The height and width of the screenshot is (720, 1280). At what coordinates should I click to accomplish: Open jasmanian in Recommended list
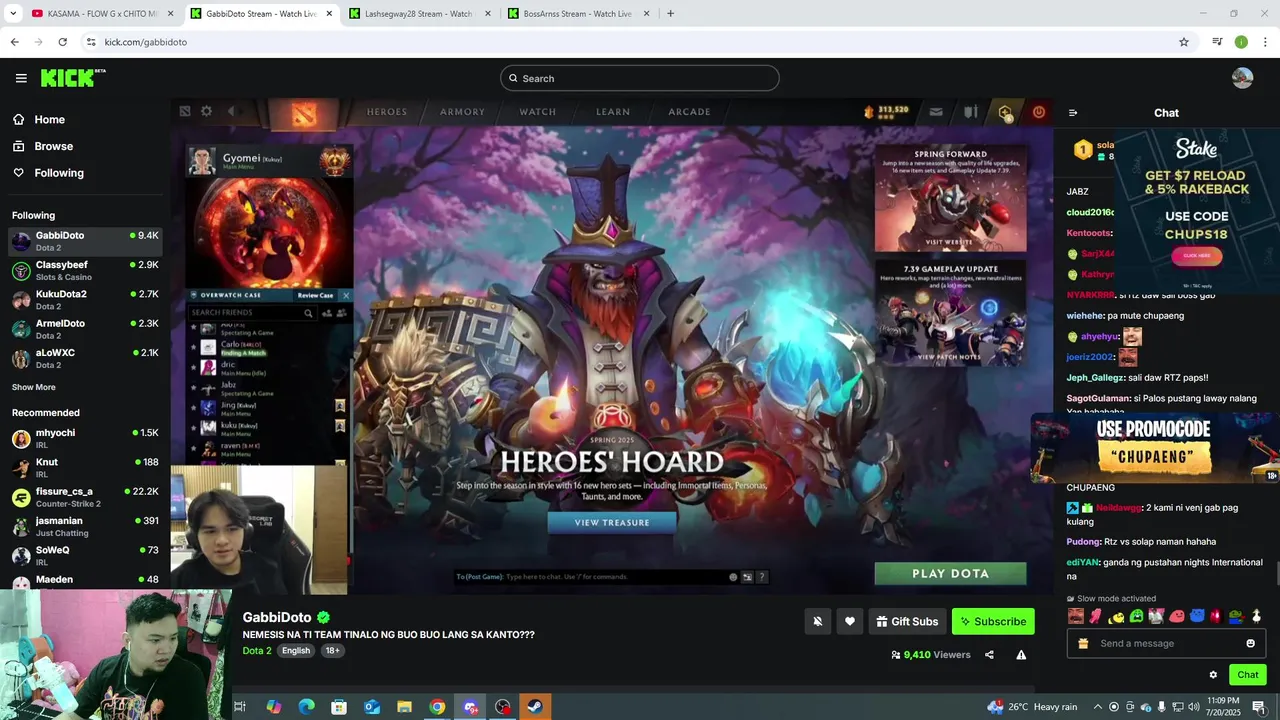[x=85, y=526]
